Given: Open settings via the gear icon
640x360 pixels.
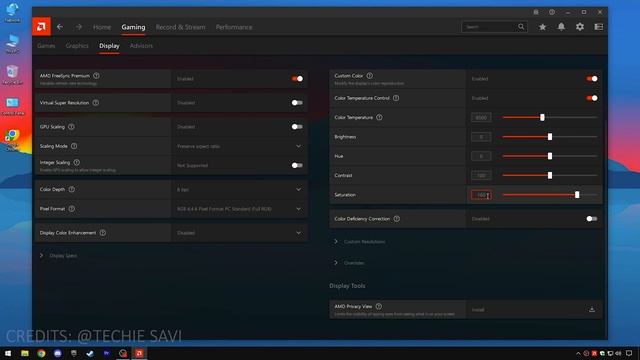Looking at the screenshot, I should point(580,27).
